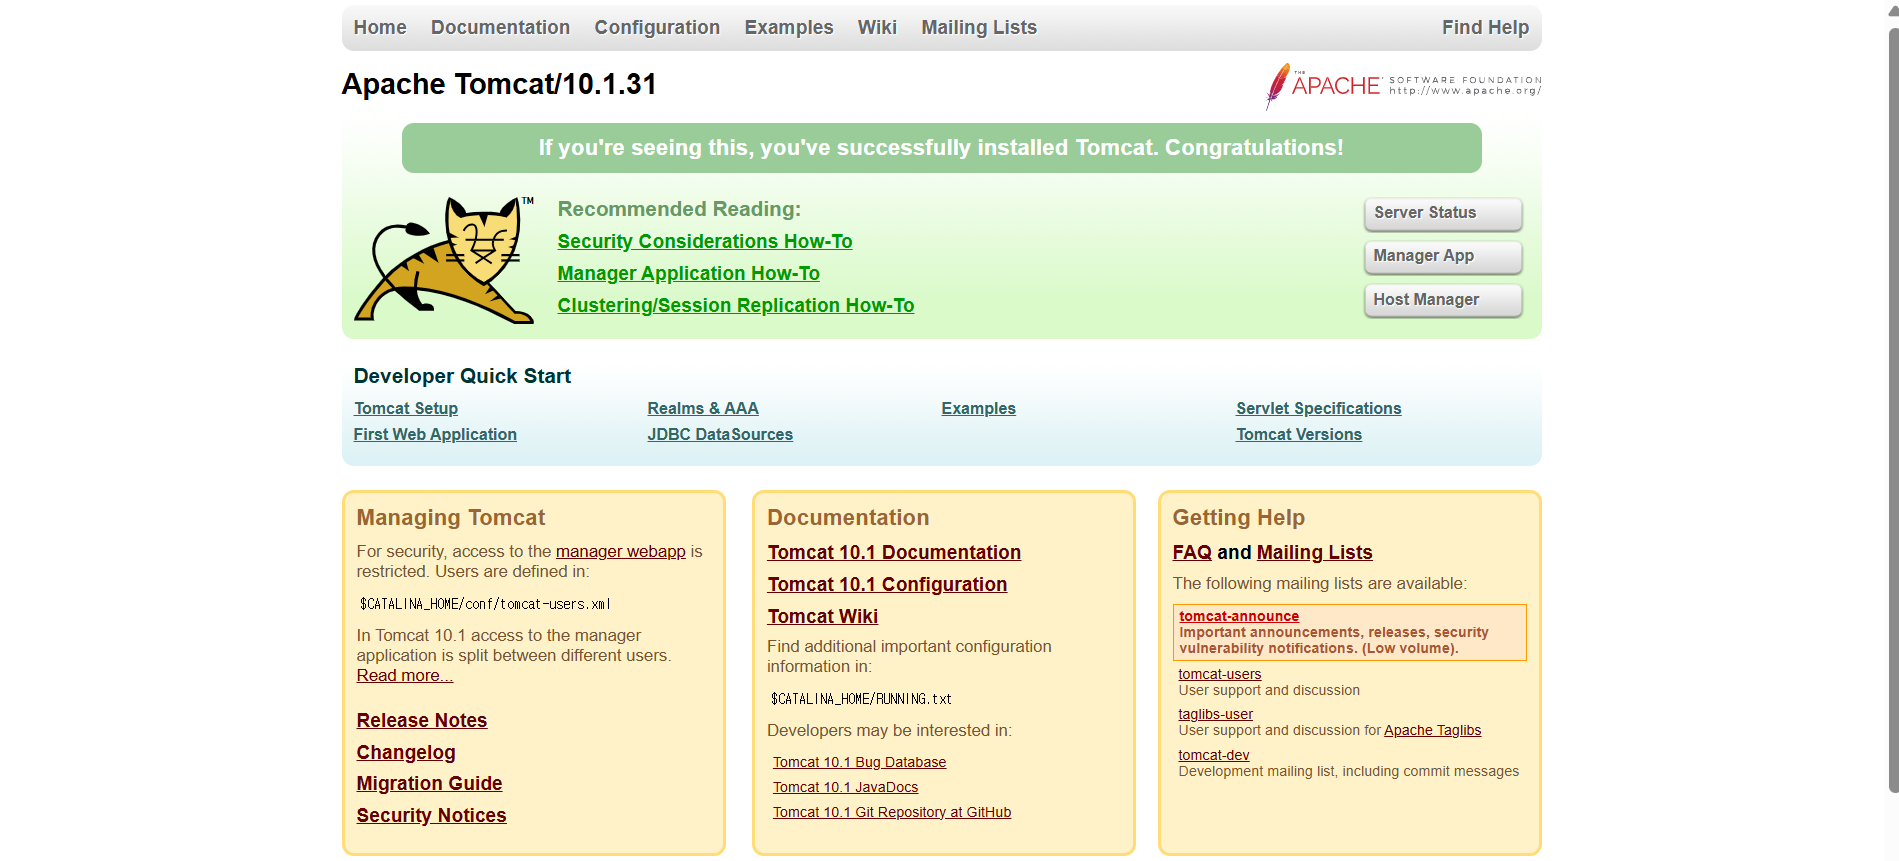Open Release Notes link

coord(422,720)
